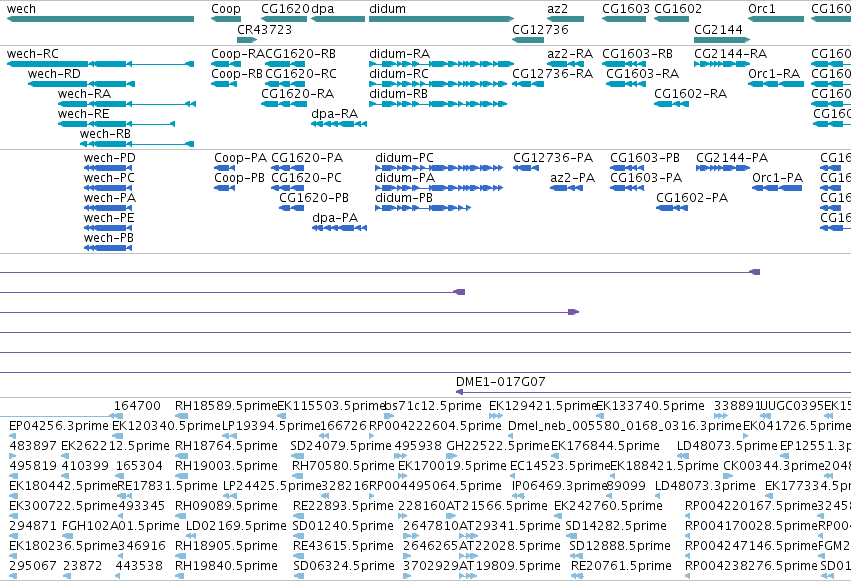Select the CG1603-RB transcript

click(x=624, y=64)
